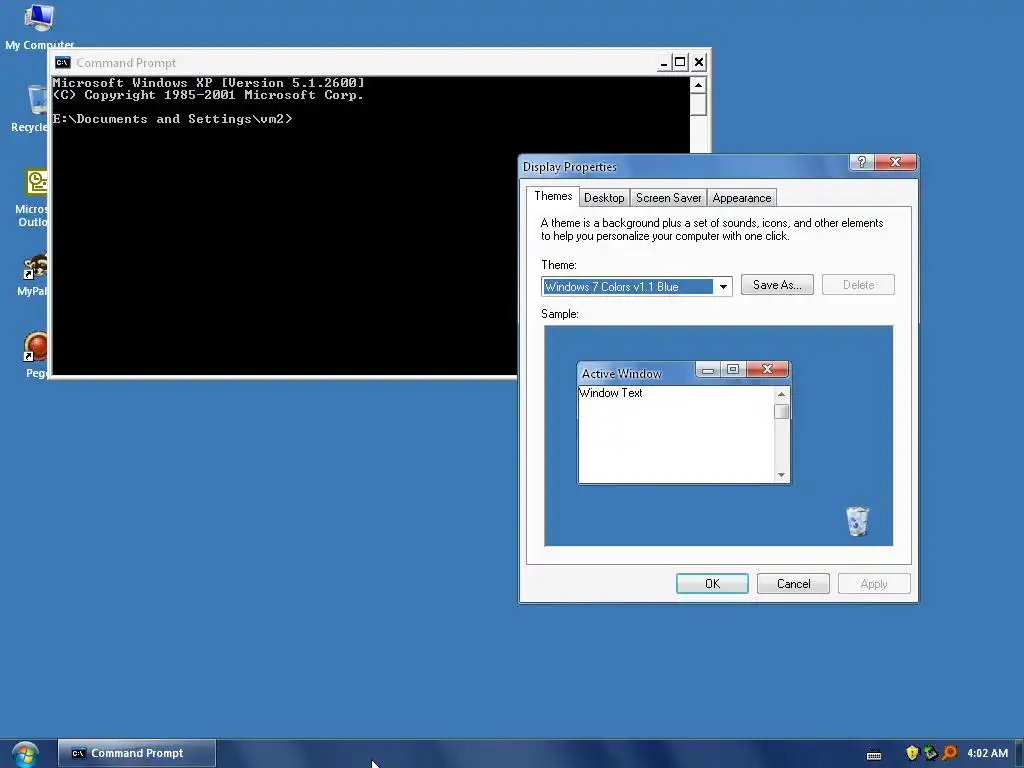
Task: Select the MyPal desktop shortcut icon
Action: [35, 266]
